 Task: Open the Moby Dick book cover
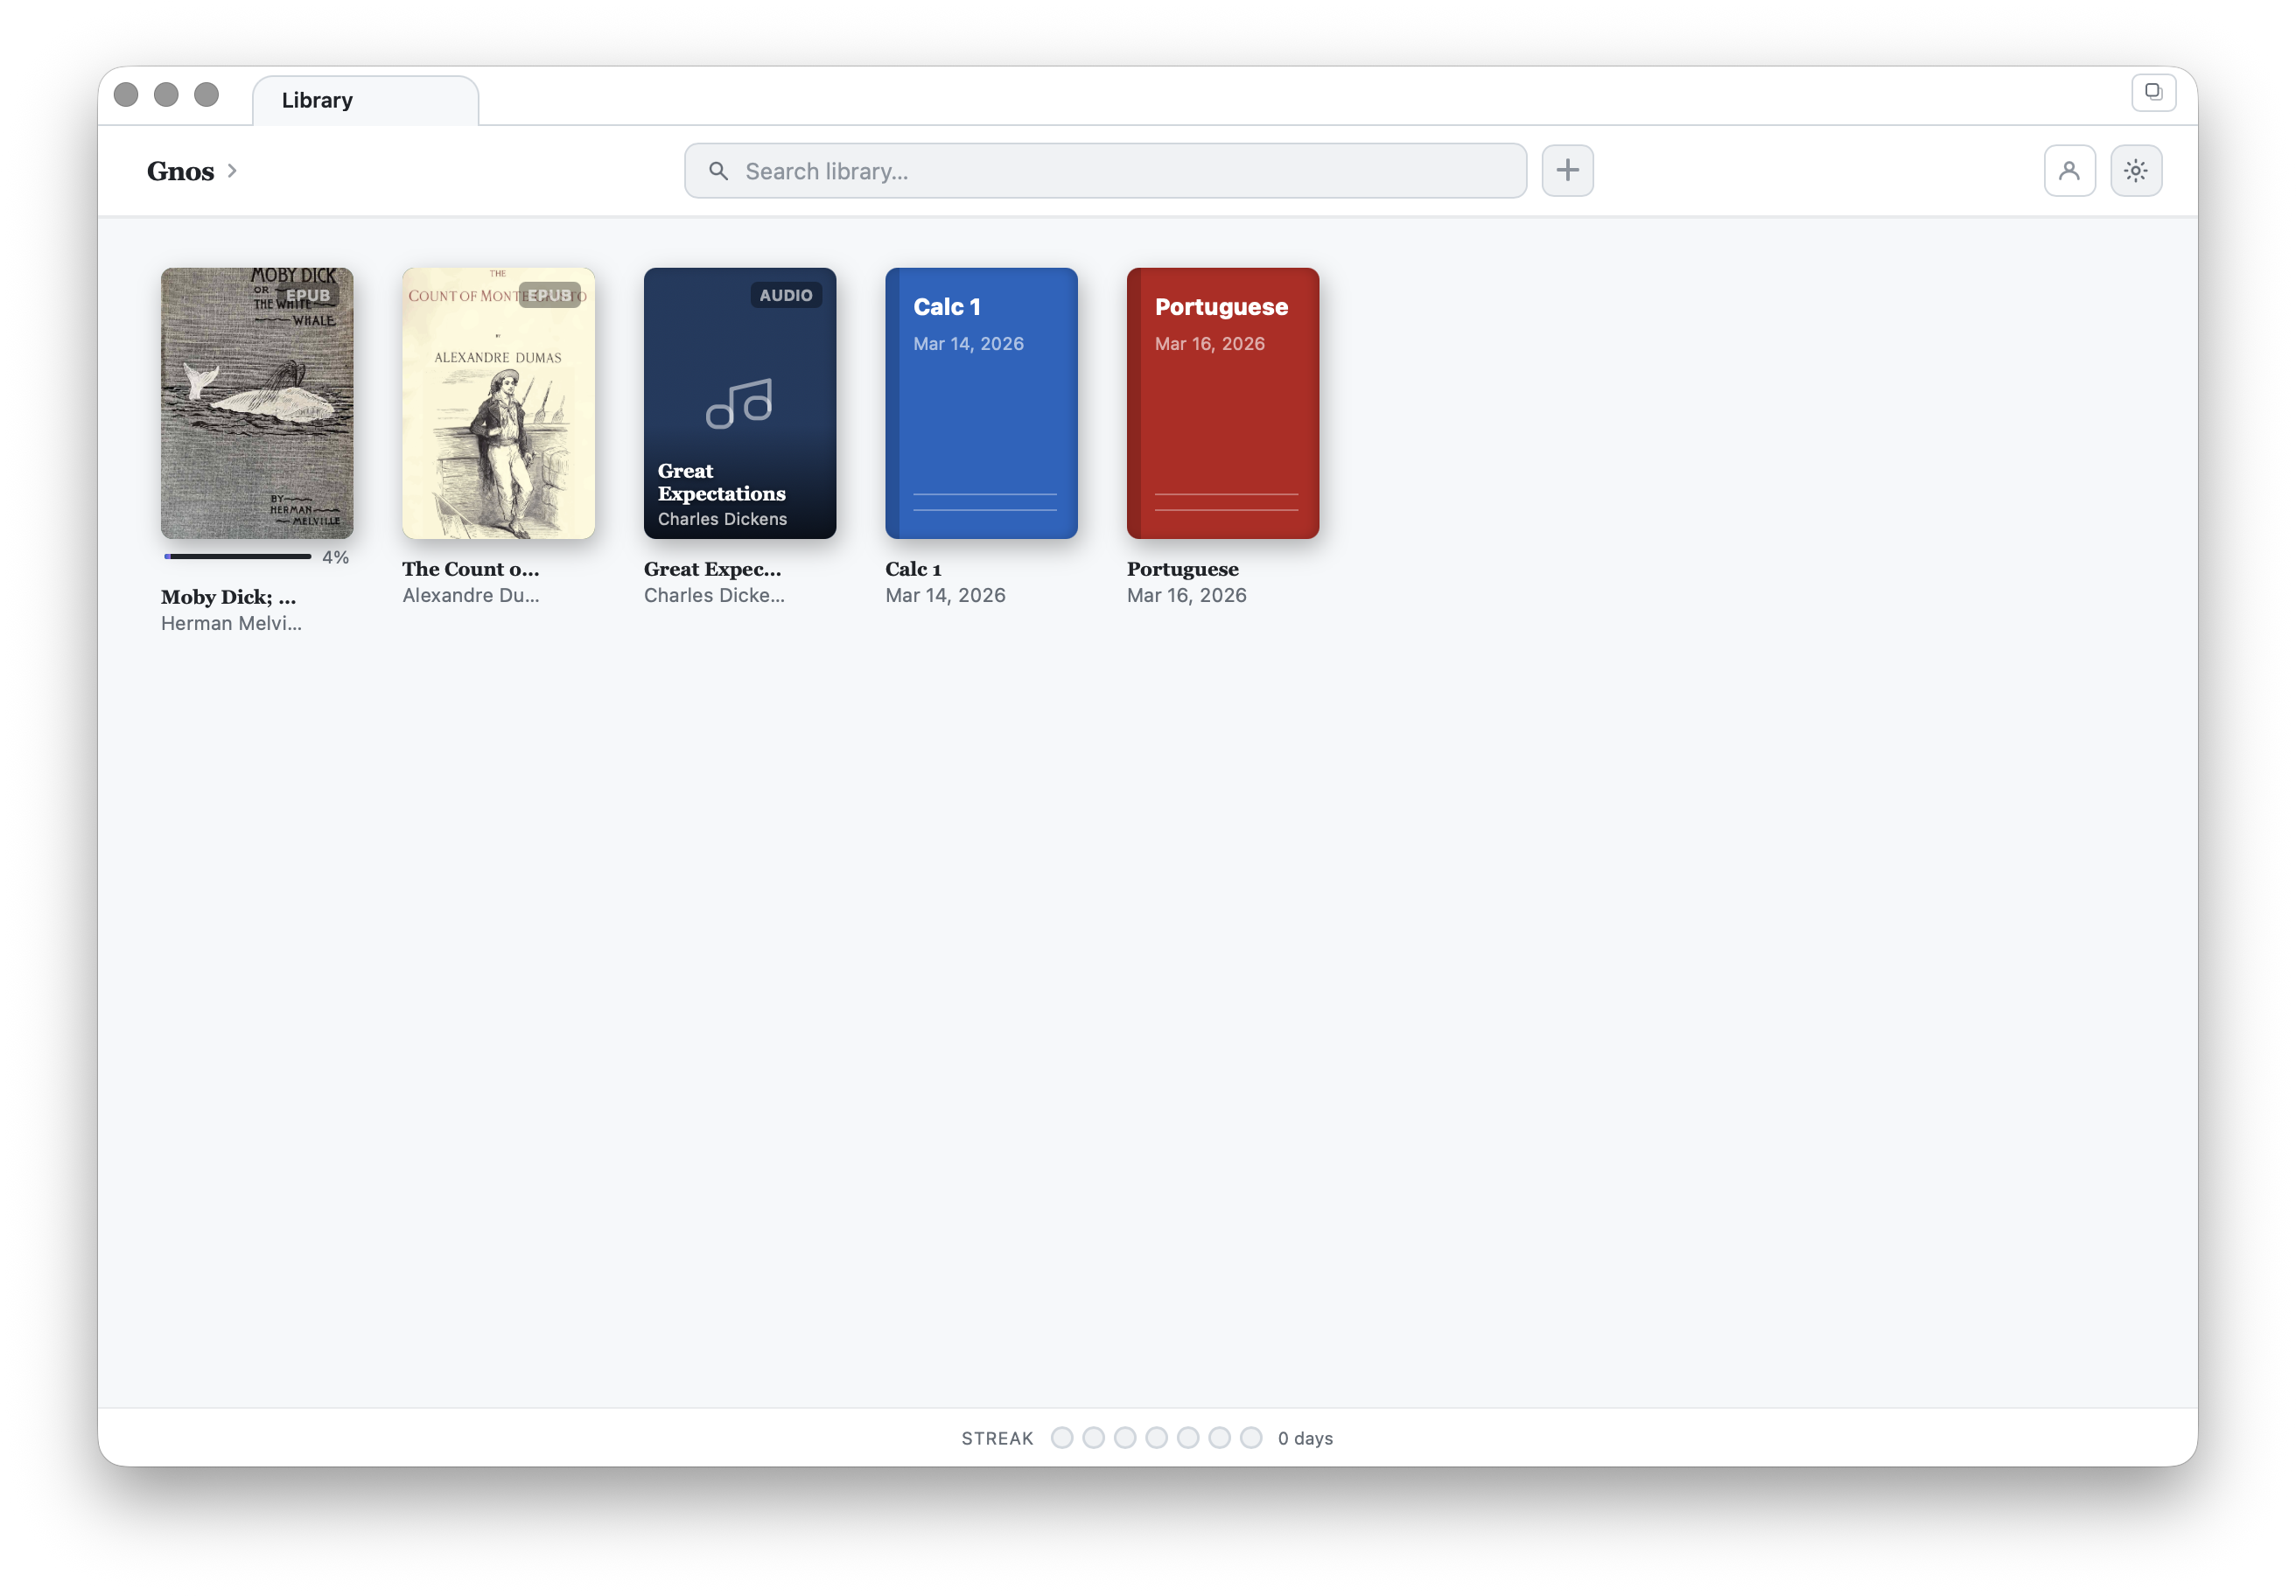click(x=257, y=403)
